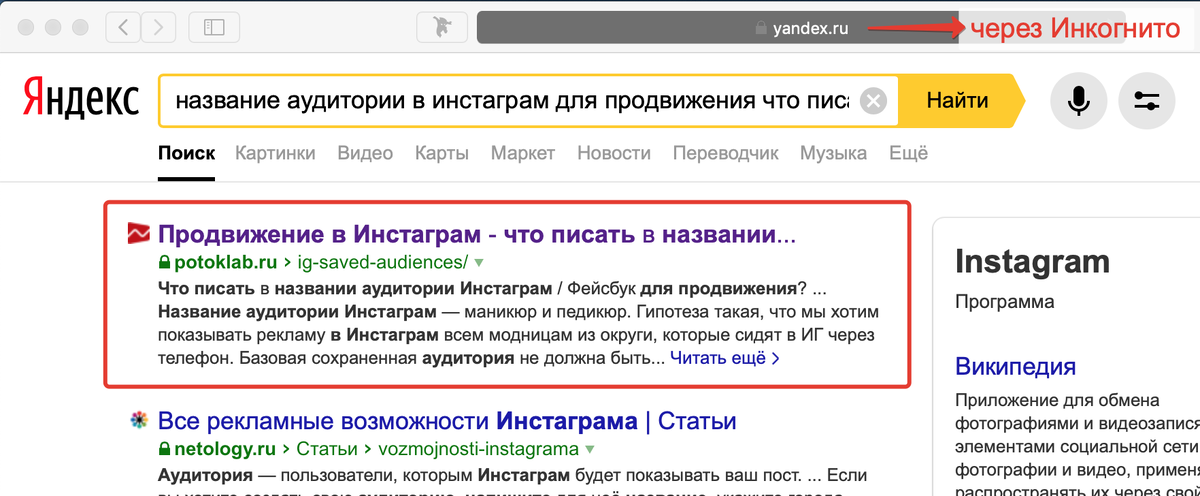Click the potoklab.ru favicon
Viewport: 1200px width, 496px height.
(138, 235)
